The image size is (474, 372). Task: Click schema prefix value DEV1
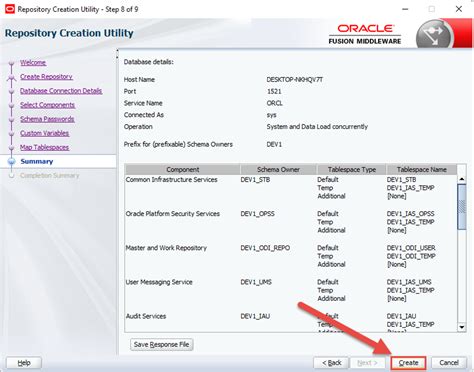(x=274, y=144)
